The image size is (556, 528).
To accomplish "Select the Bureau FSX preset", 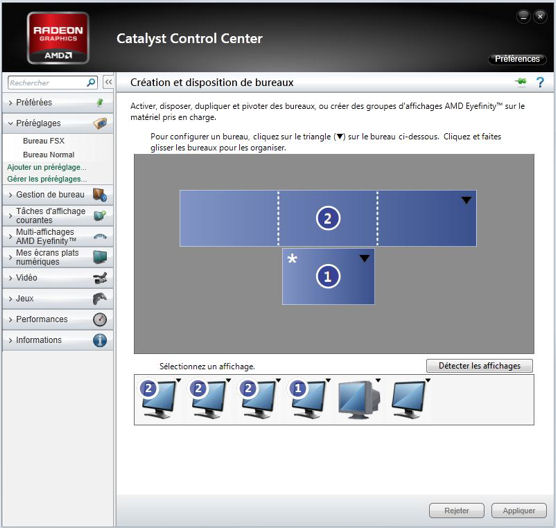I will 44,141.
